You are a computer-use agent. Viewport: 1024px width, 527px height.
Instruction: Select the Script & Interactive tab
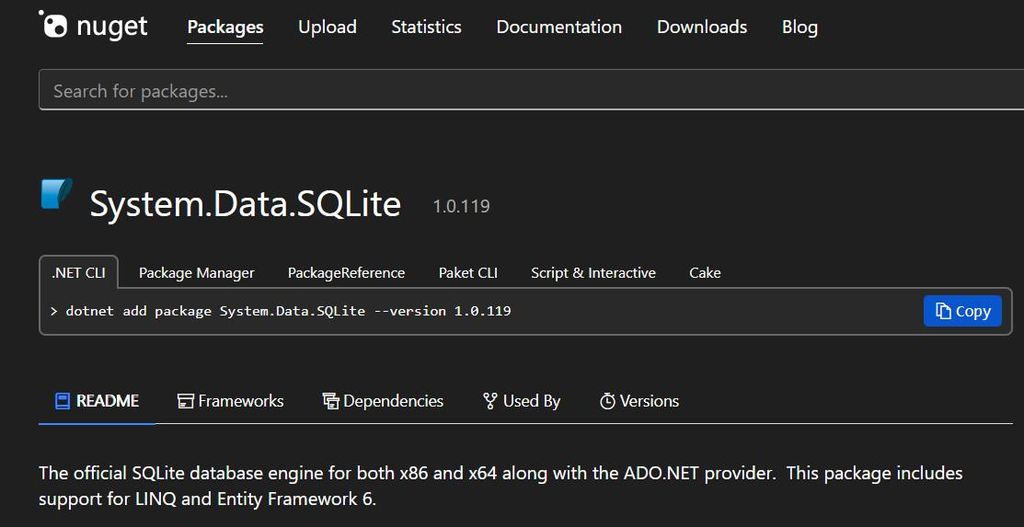[x=593, y=273]
